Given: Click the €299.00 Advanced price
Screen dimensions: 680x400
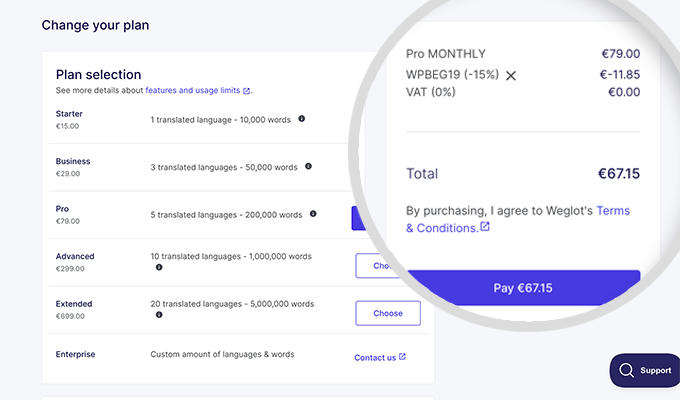Looking at the screenshot, I should click(x=70, y=269).
